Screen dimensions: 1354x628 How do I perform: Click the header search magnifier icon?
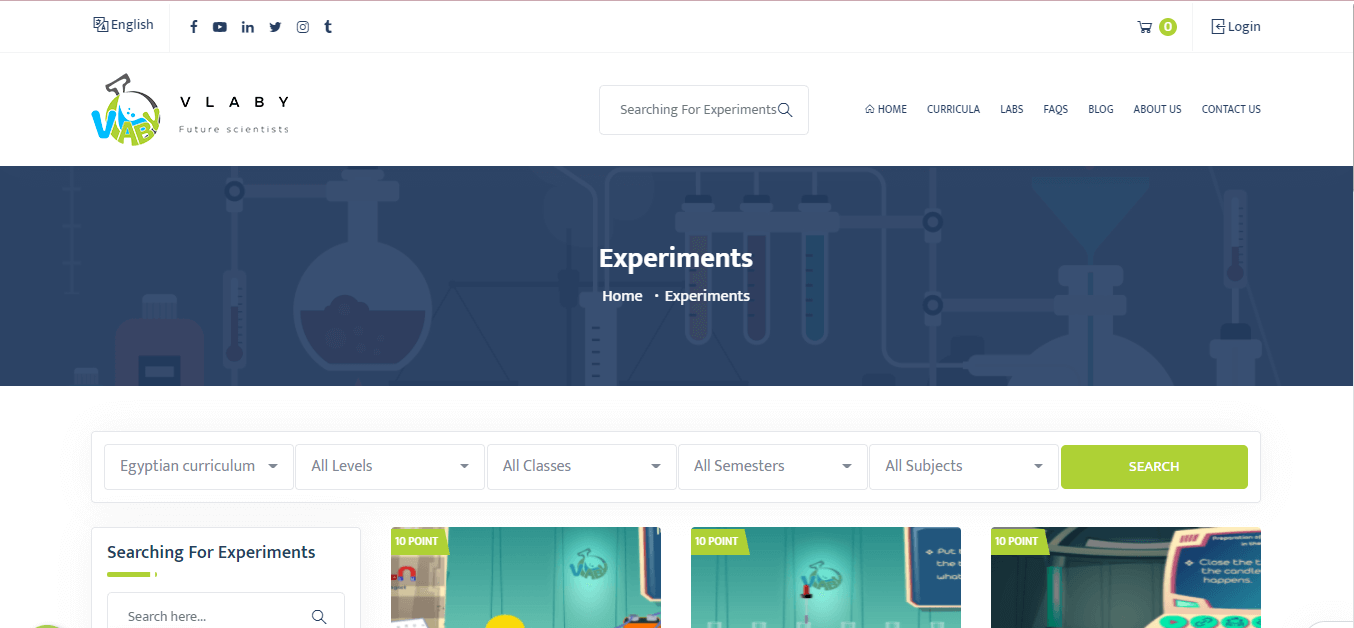coord(785,110)
